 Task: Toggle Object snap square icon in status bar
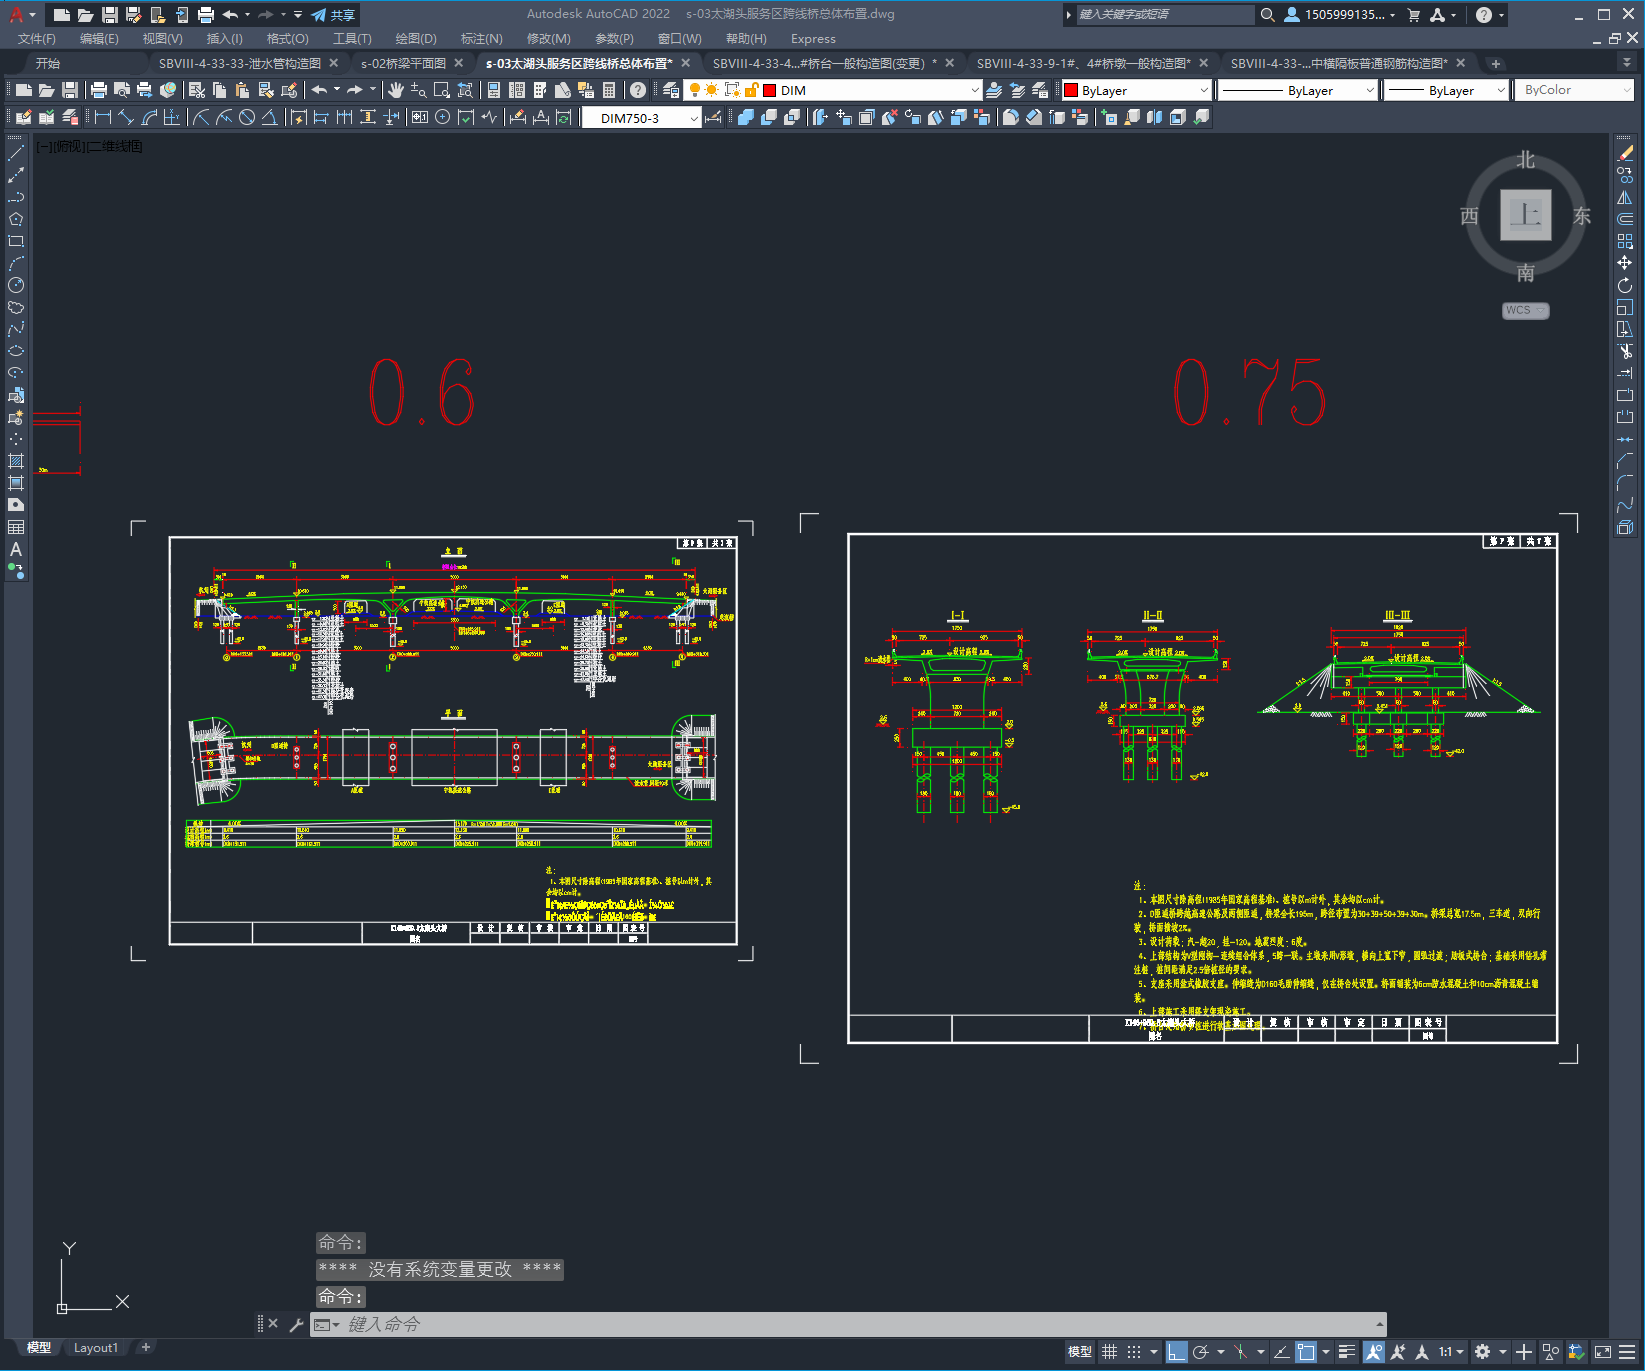[x=1305, y=1352]
